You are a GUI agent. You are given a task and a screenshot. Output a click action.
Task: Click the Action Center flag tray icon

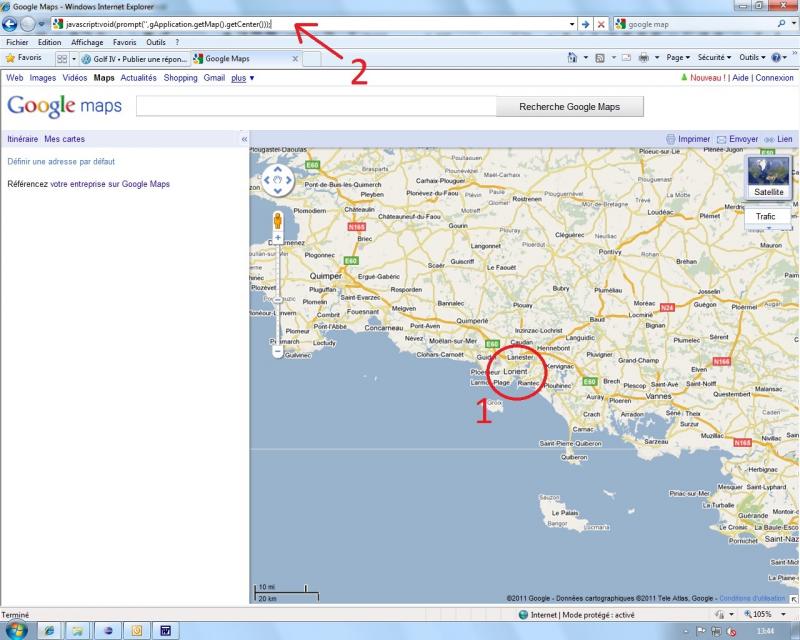(701, 631)
